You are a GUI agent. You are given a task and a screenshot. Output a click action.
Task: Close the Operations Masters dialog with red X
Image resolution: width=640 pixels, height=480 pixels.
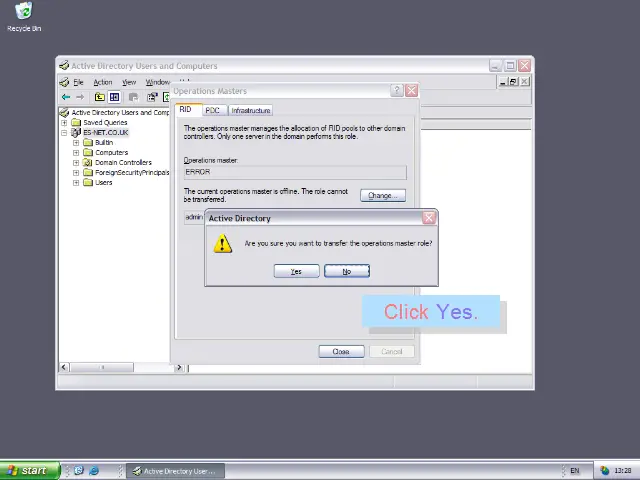click(x=411, y=91)
